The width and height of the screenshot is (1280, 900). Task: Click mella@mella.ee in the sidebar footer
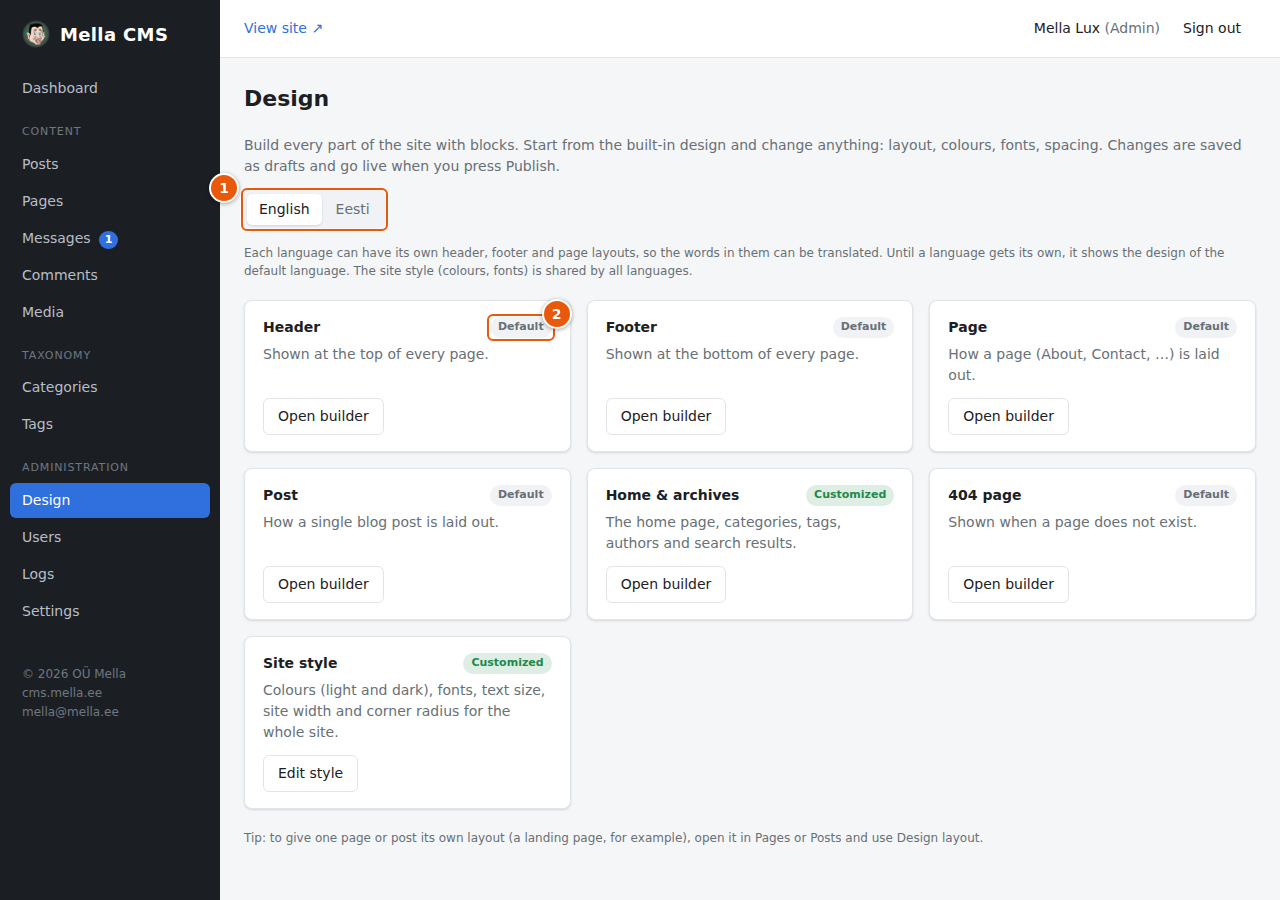70,712
